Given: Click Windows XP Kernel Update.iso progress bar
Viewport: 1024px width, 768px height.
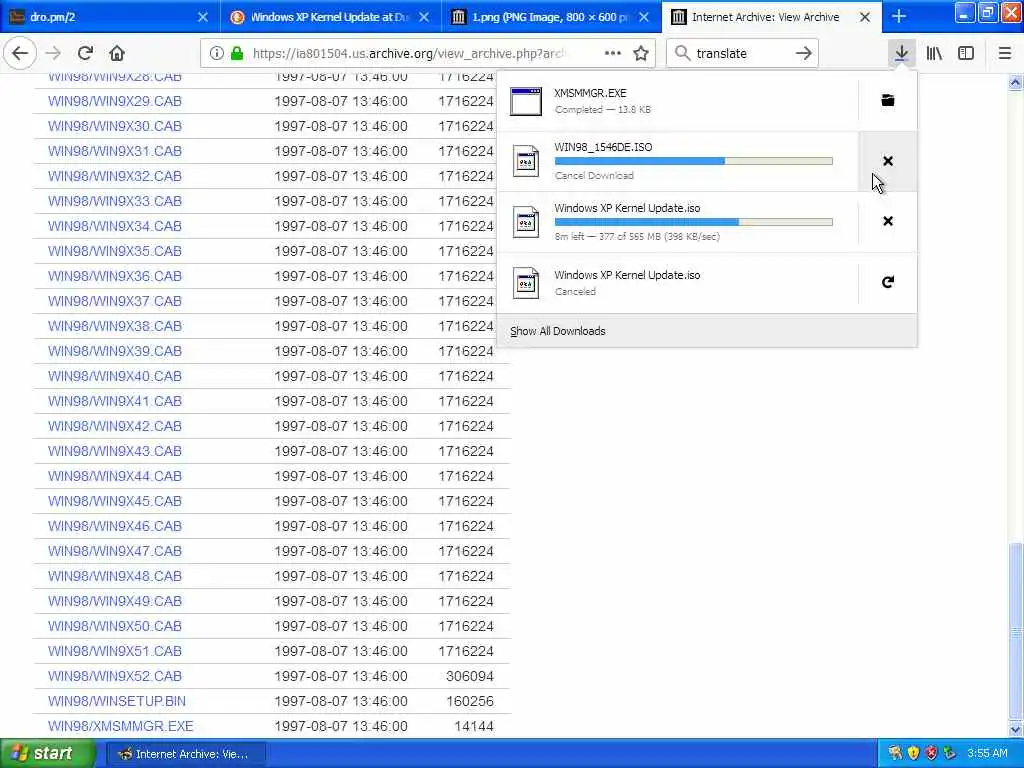Looking at the screenshot, I should click(x=694, y=222).
